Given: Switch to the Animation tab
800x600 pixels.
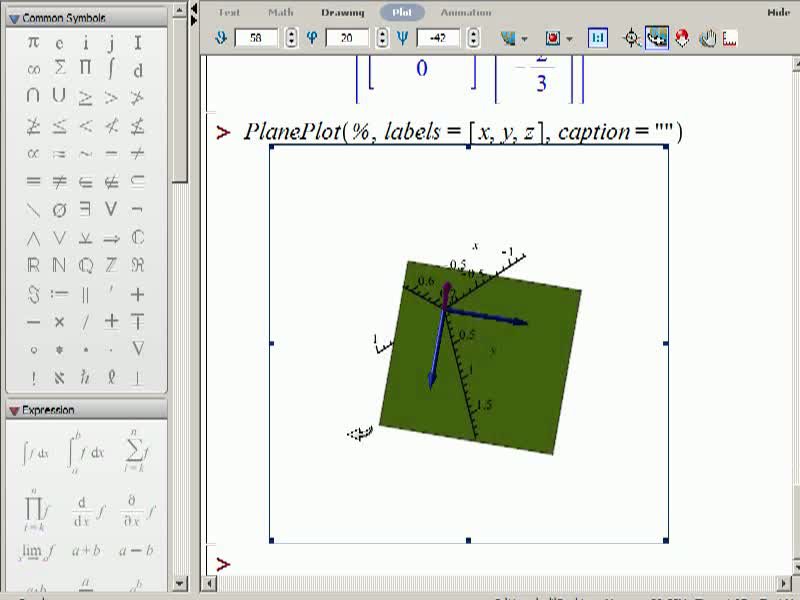Looking at the screenshot, I should click(466, 13).
